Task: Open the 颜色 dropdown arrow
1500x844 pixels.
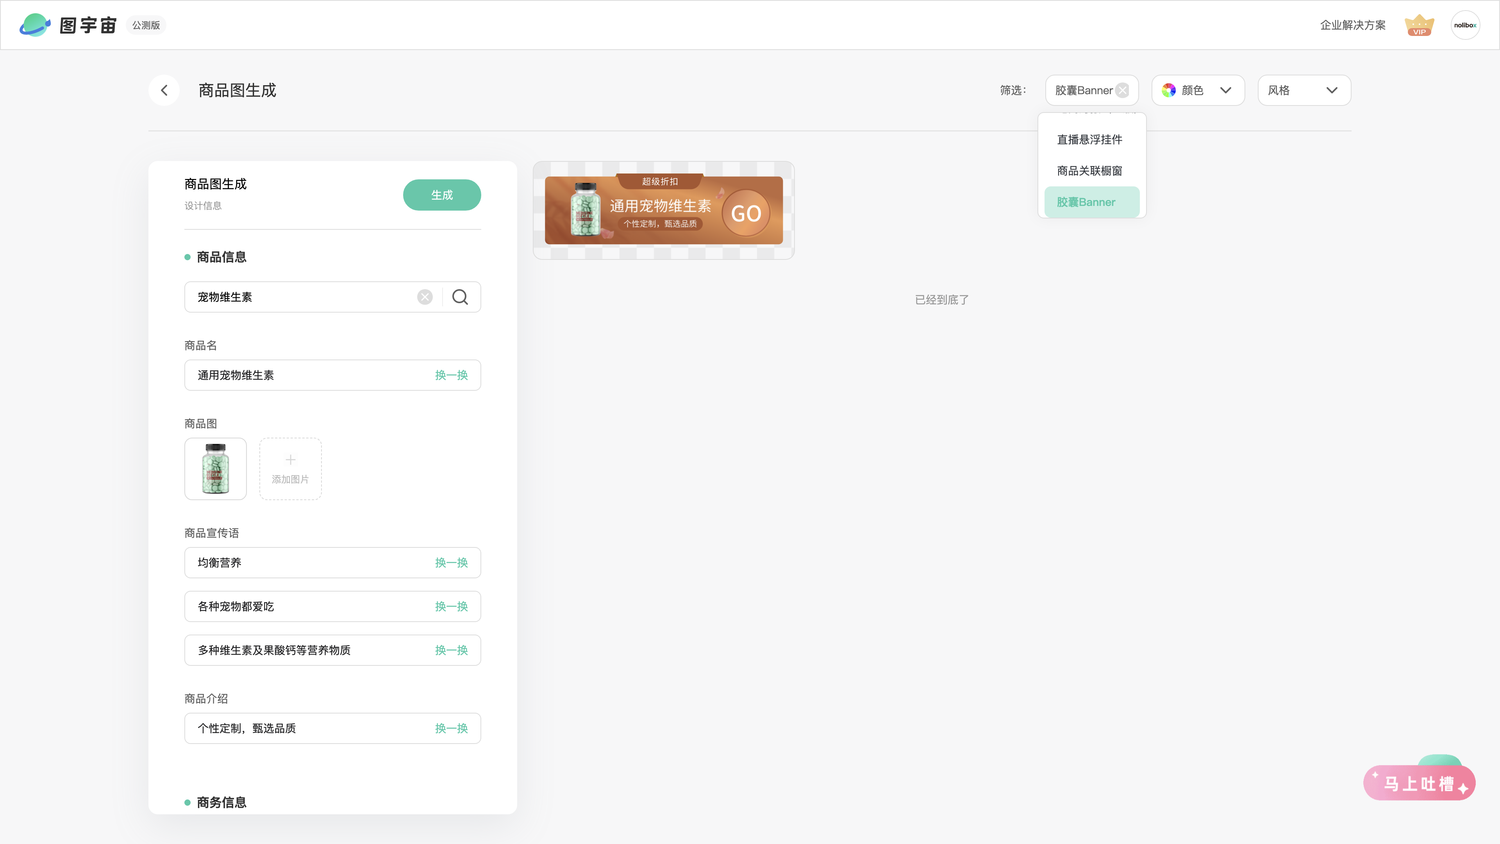Action: pyautogui.click(x=1225, y=90)
